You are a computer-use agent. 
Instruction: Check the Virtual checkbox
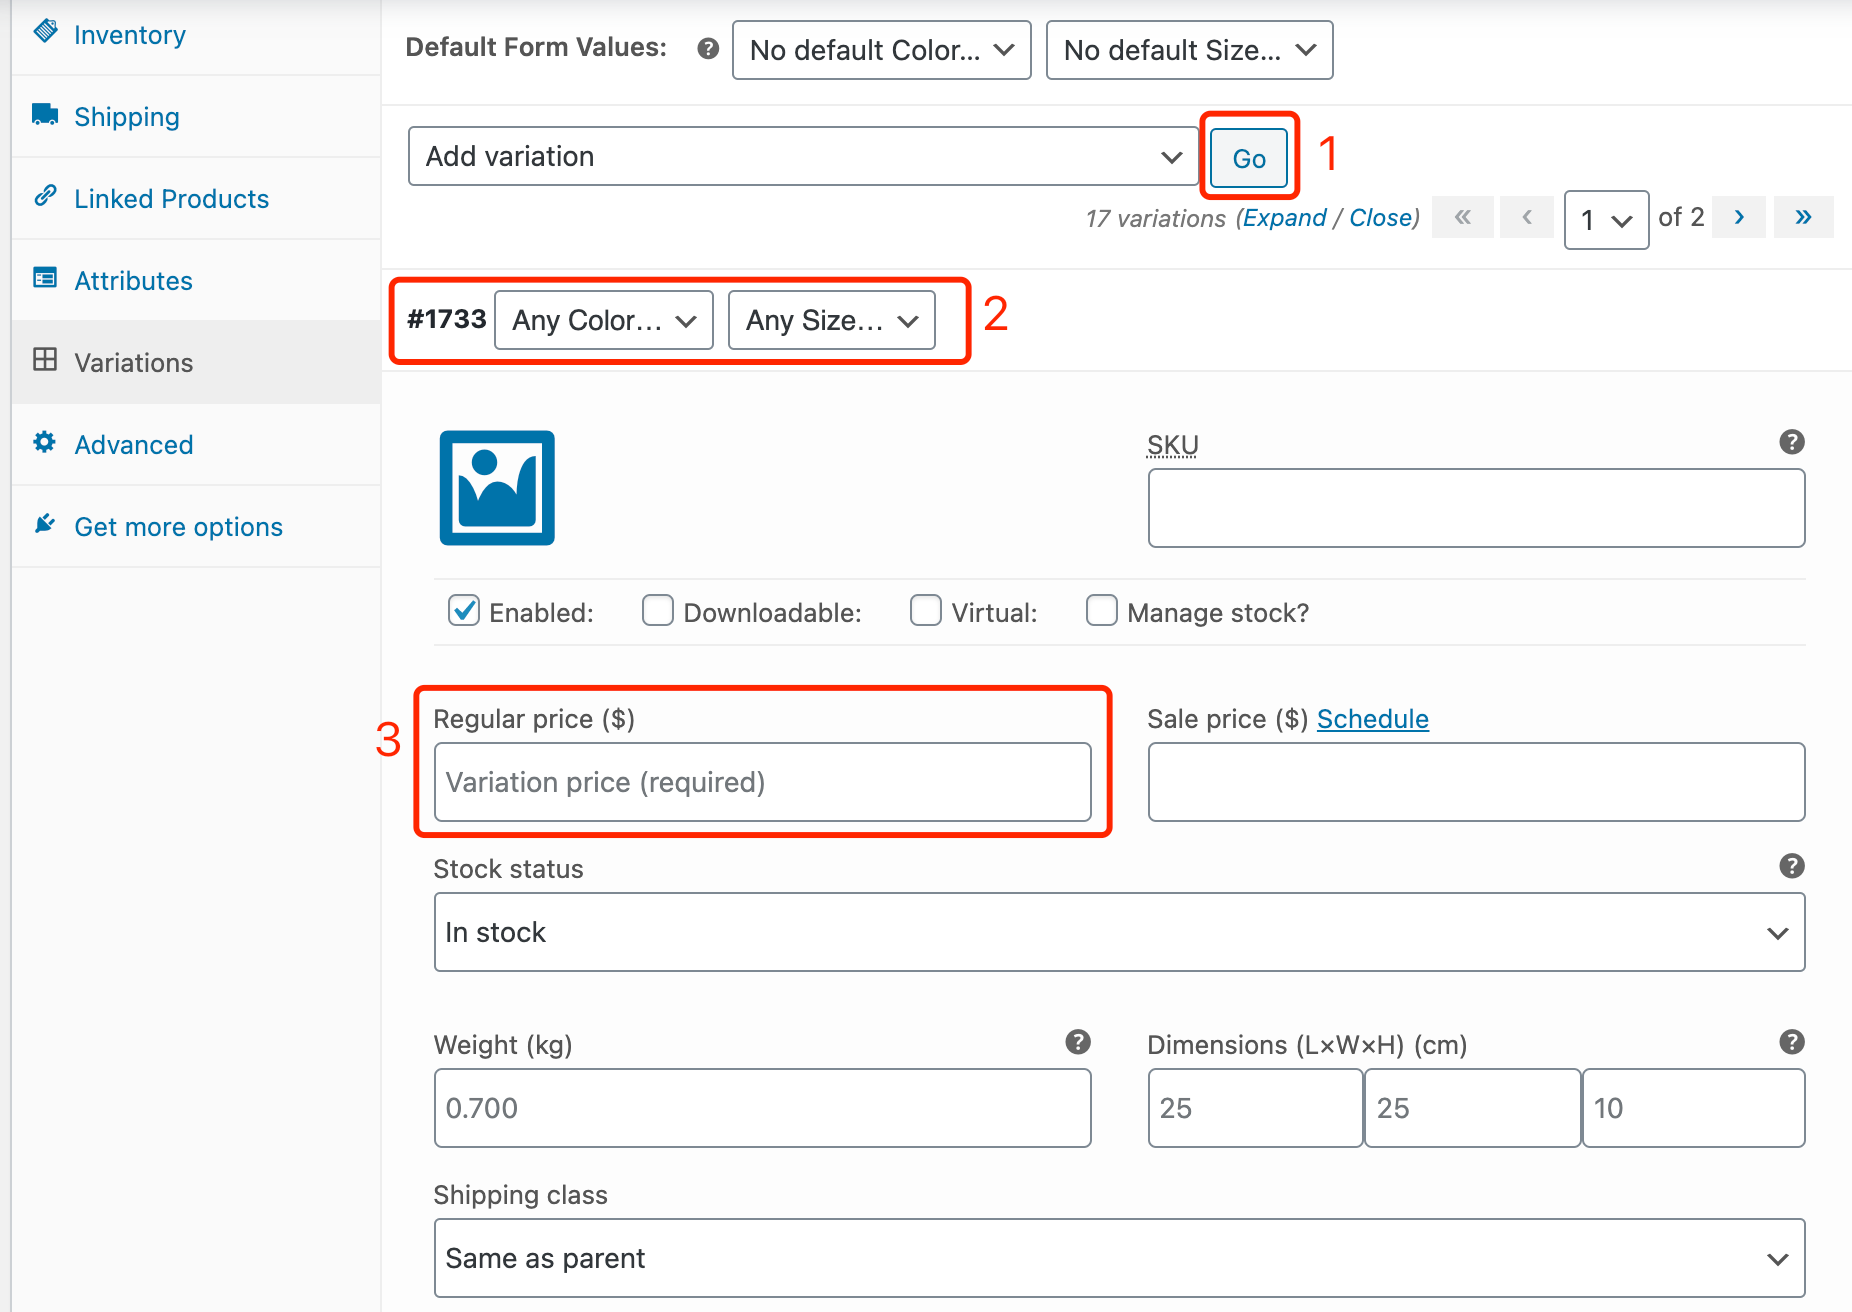(x=926, y=610)
